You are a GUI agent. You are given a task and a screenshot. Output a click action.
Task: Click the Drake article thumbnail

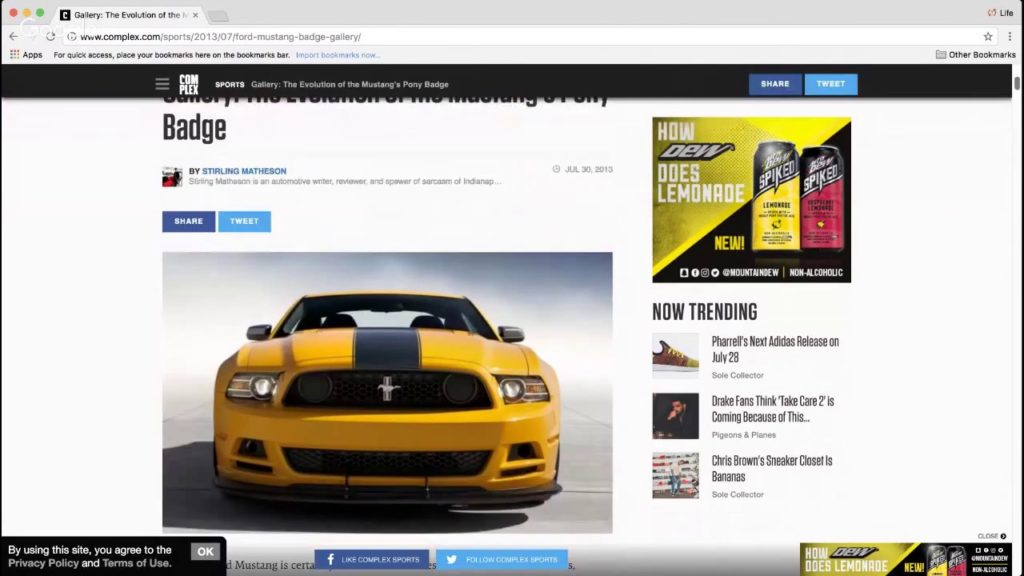click(675, 416)
